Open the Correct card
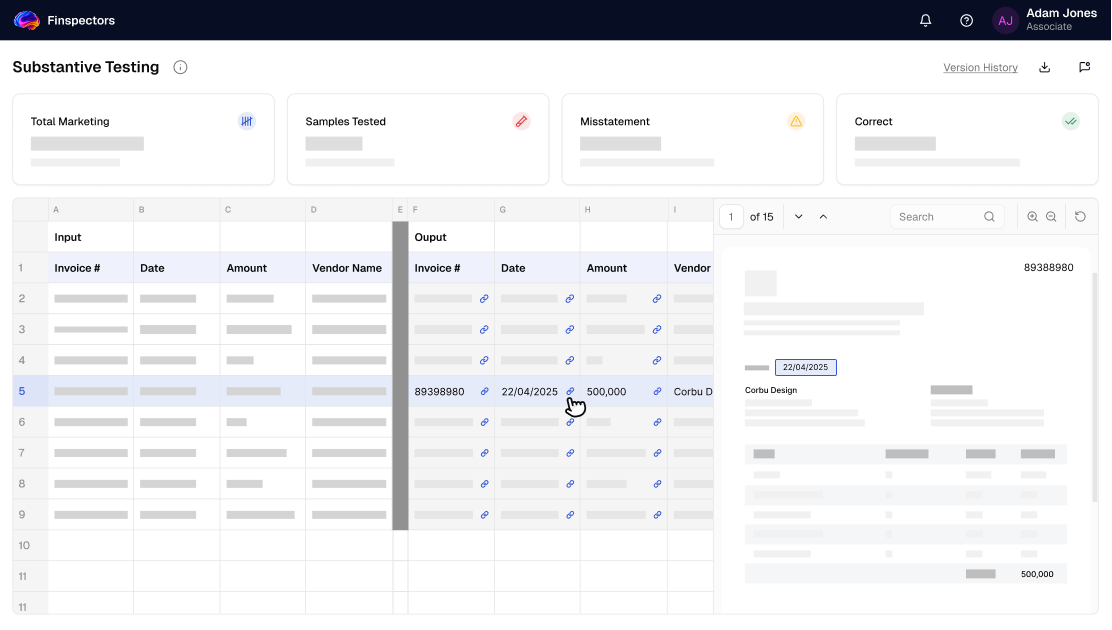 coord(967,139)
